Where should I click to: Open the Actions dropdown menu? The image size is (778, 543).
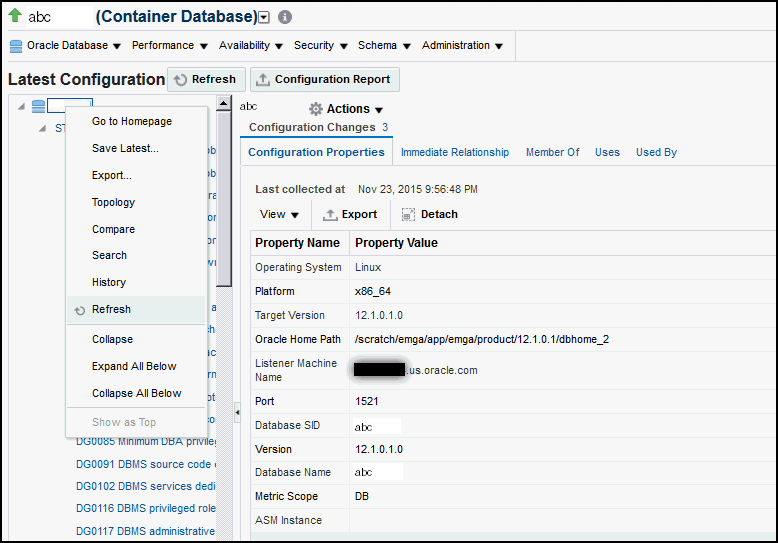coord(354,109)
